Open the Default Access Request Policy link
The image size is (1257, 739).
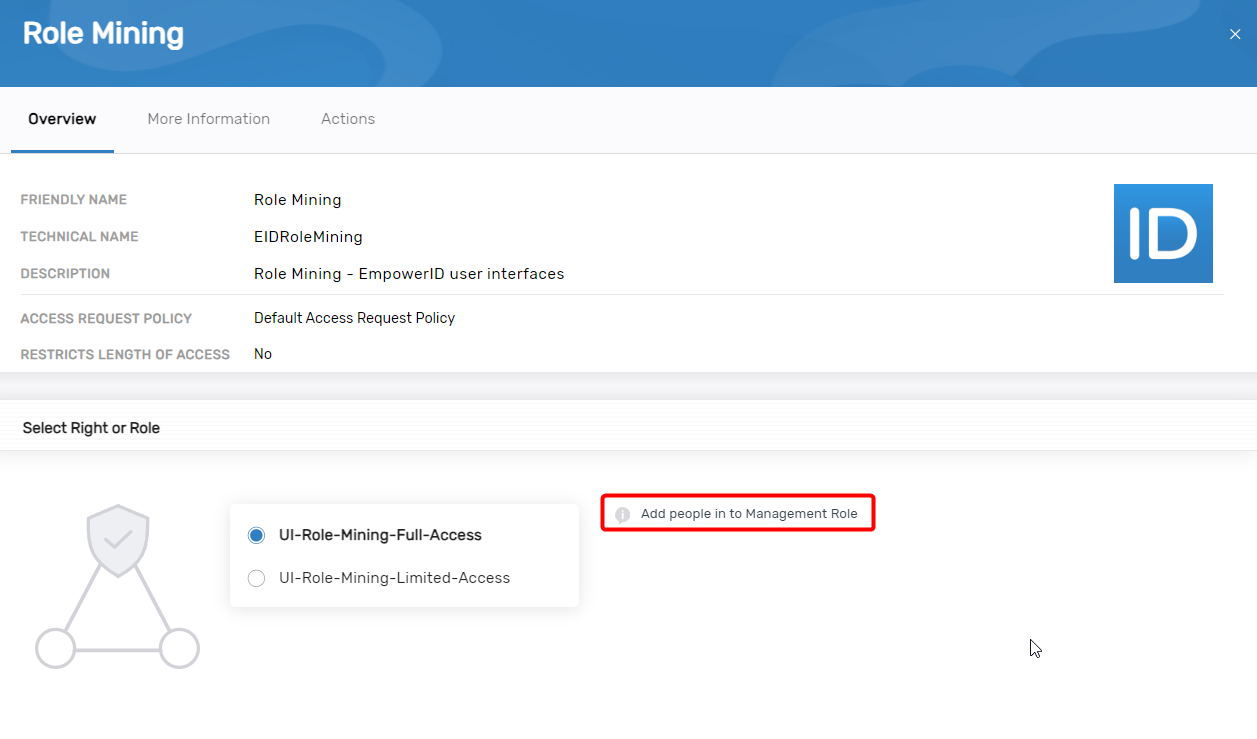point(354,318)
